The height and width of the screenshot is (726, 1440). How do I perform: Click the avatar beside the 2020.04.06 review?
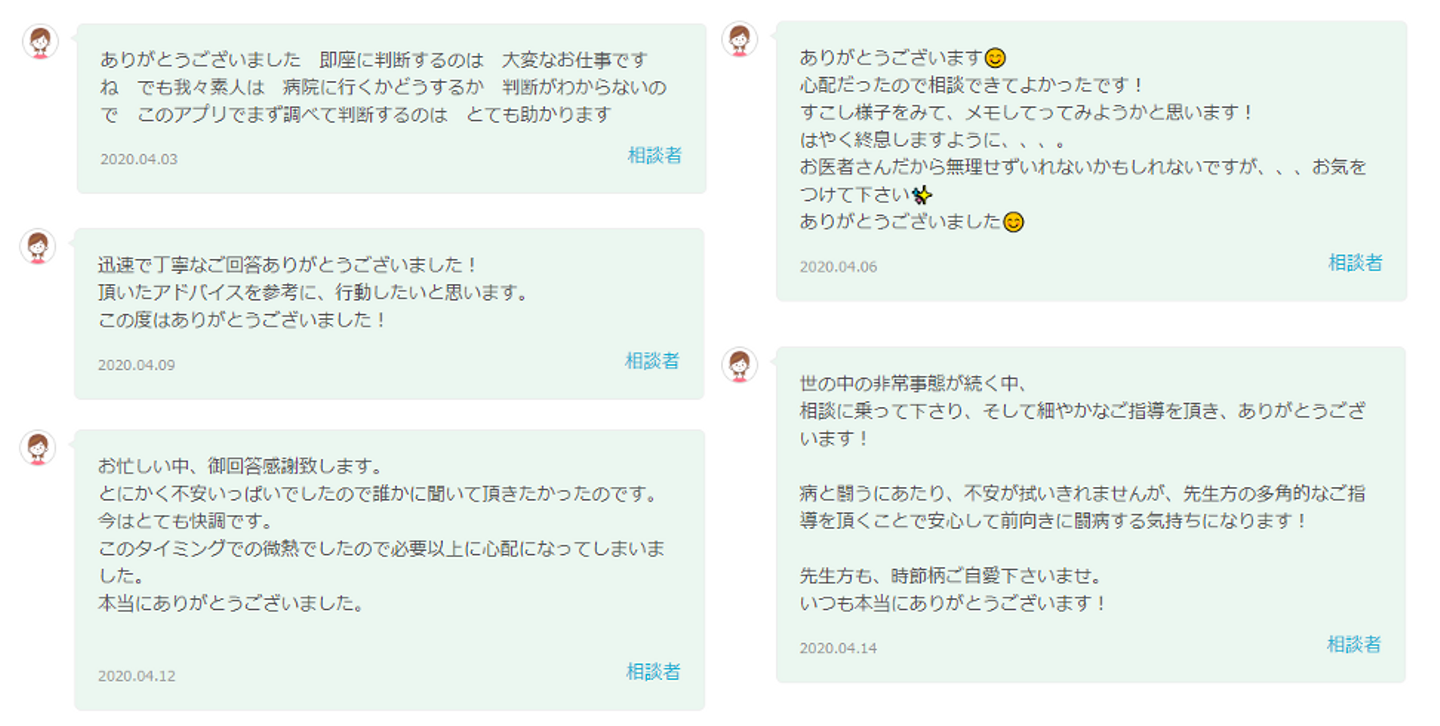[739, 39]
